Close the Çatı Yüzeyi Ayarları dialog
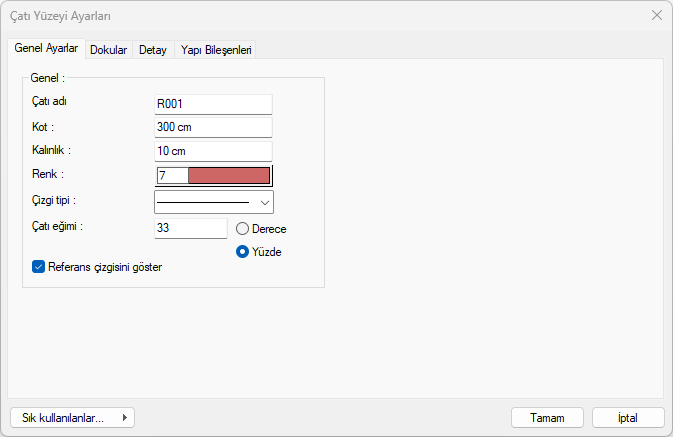The image size is (673, 437). pyautogui.click(x=656, y=15)
